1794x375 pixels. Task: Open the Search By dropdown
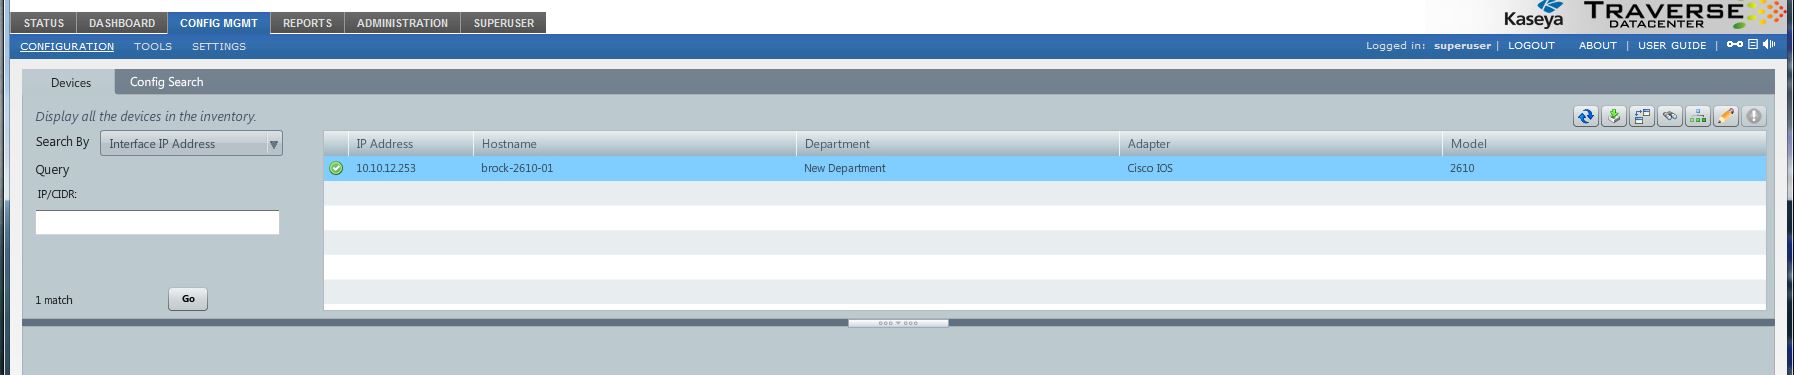pos(191,143)
